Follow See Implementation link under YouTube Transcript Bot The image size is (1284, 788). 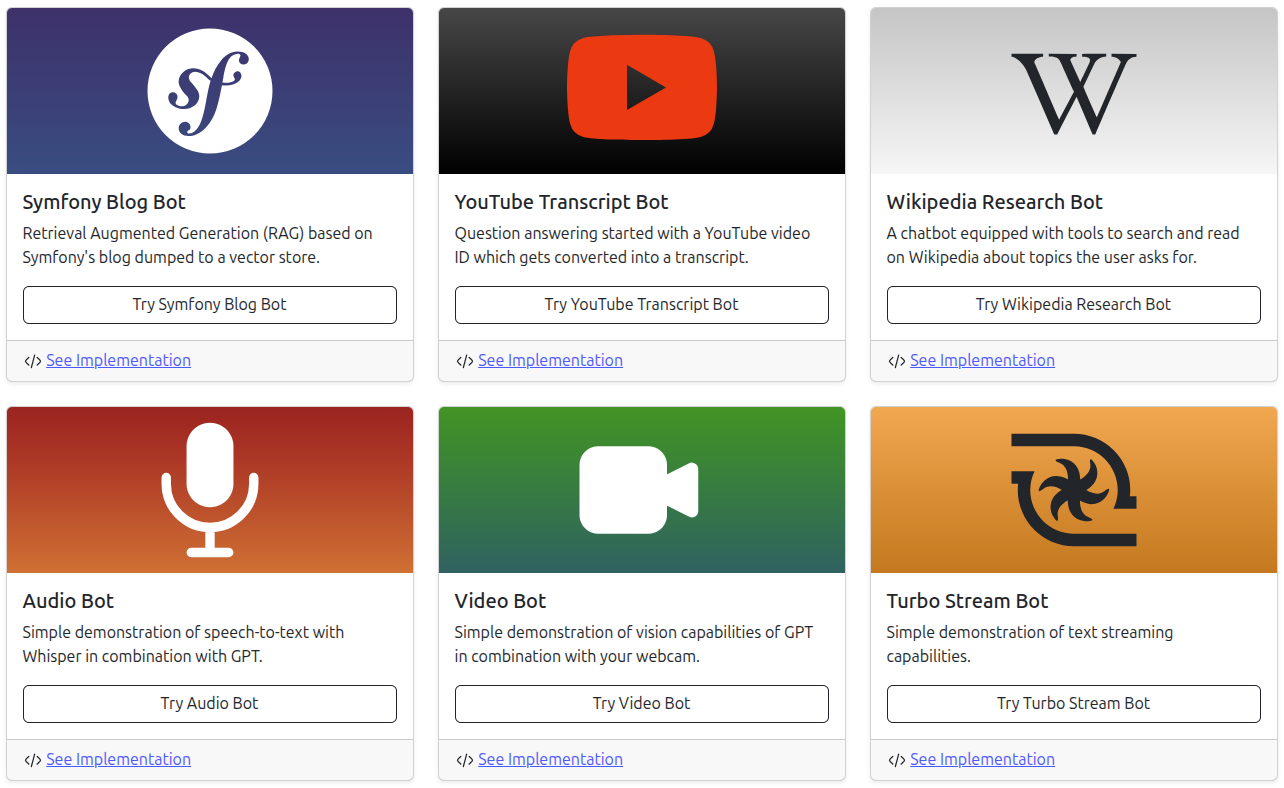click(x=550, y=360)
